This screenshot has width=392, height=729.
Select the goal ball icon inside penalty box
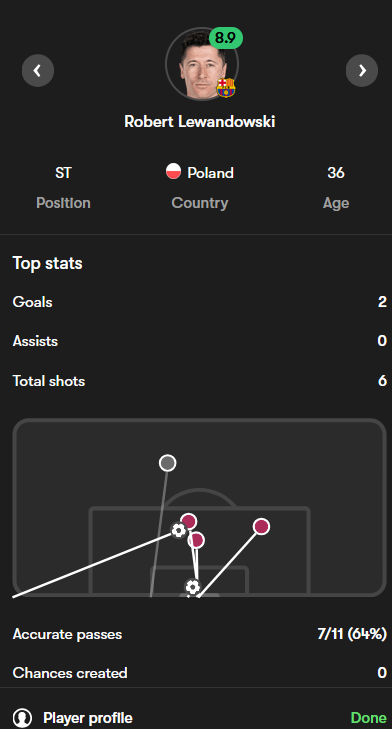[178, 530]
